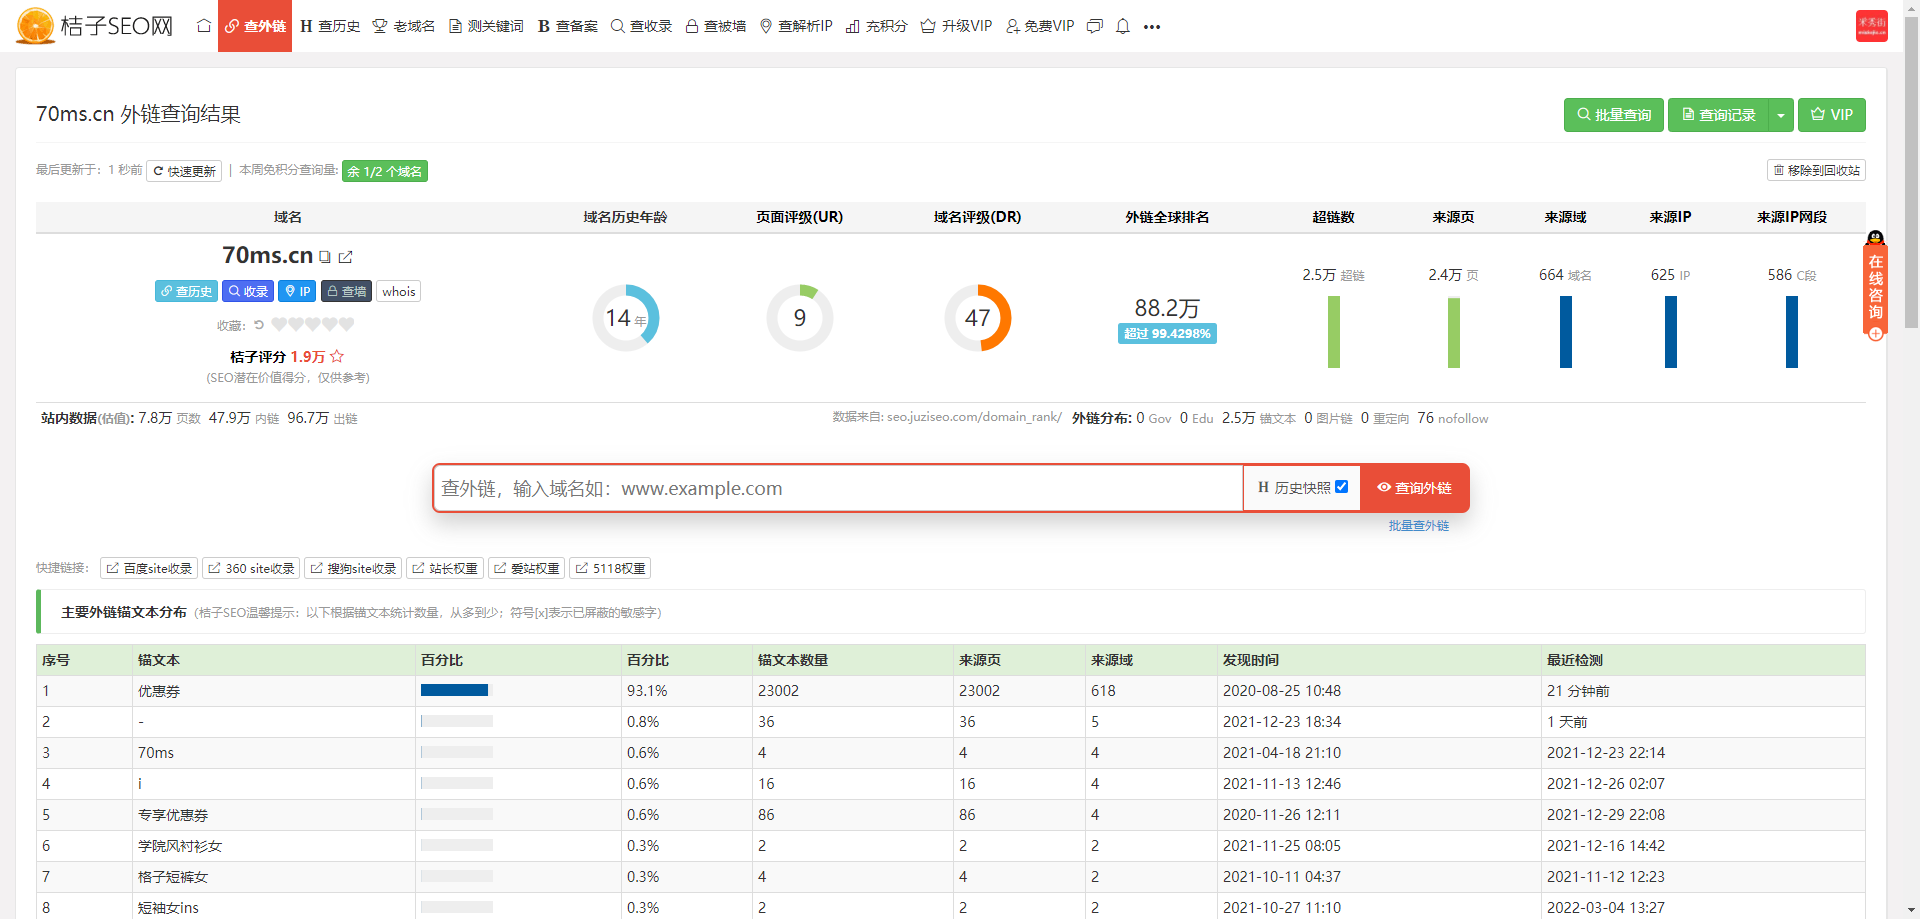Open the 站长权重 quick link
1920x919 pixels.
445,568
